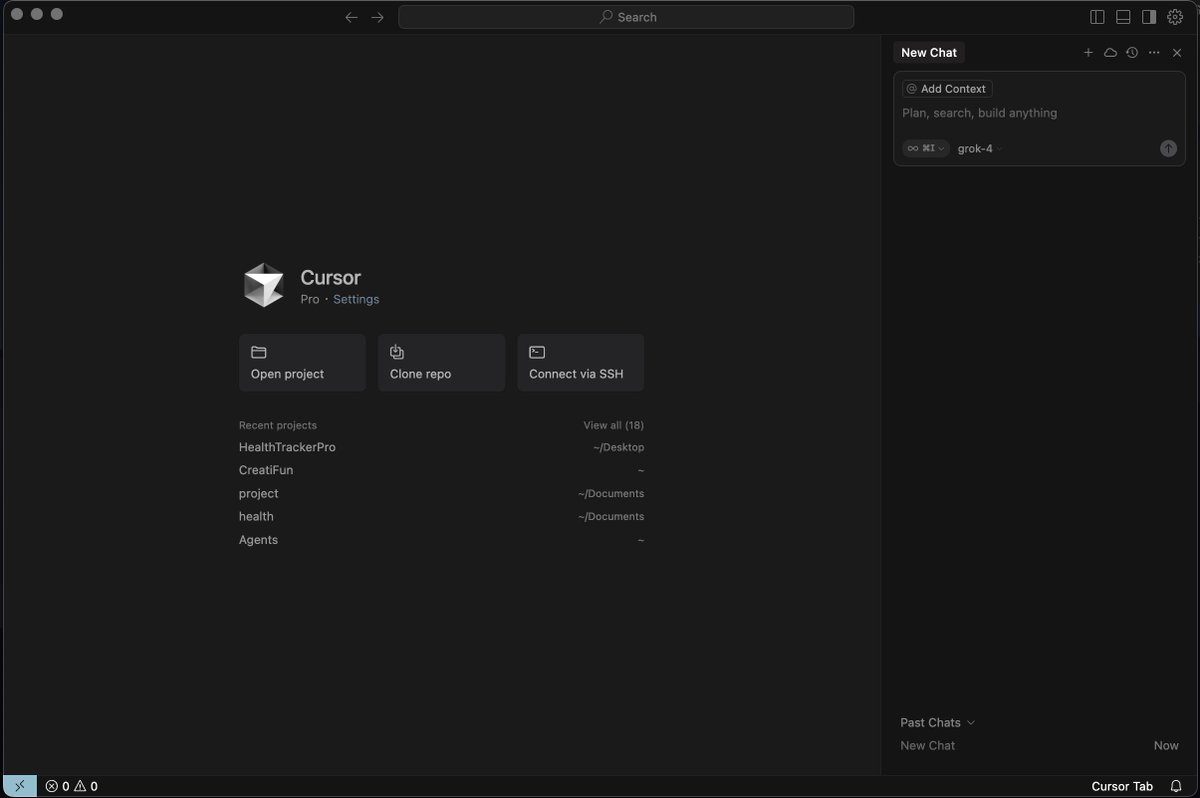Go back with the left arrow
The width and height of the screenshot is (1200, 798).
(351, 17)
